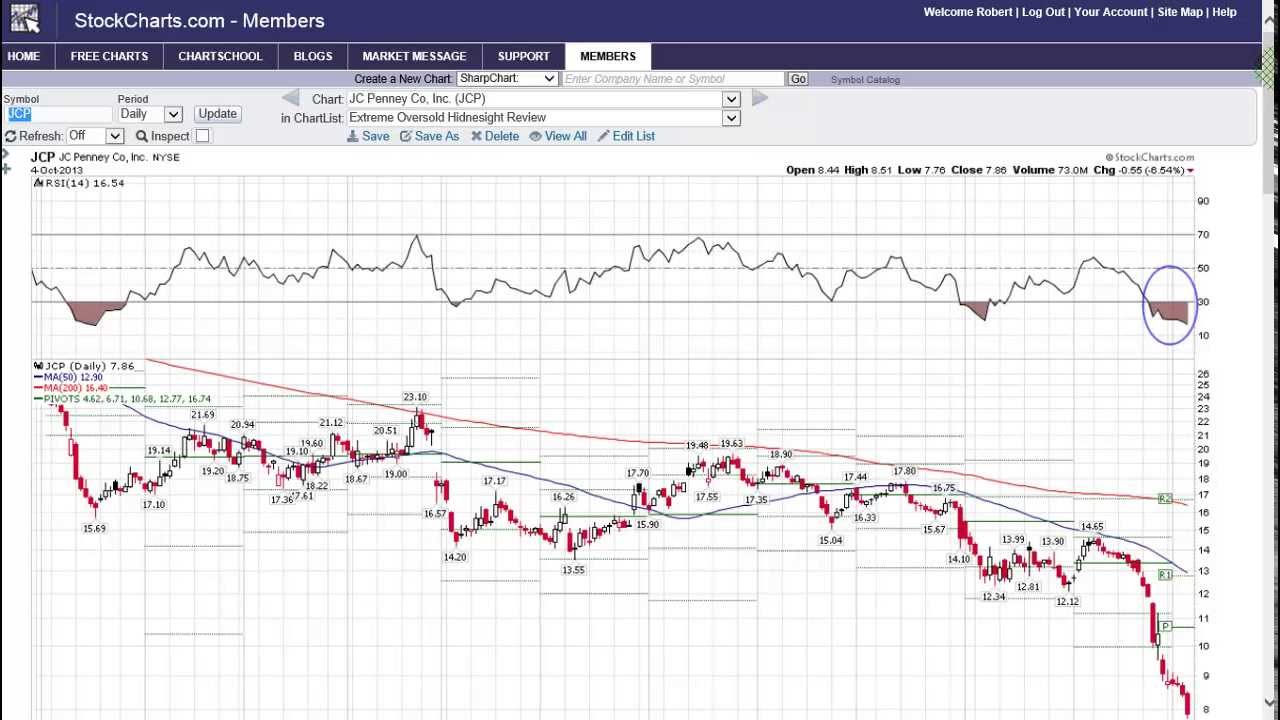Go to the CHARTSCHOOL tab
The width and height of the screenshot is (1280, 720).
220,56
